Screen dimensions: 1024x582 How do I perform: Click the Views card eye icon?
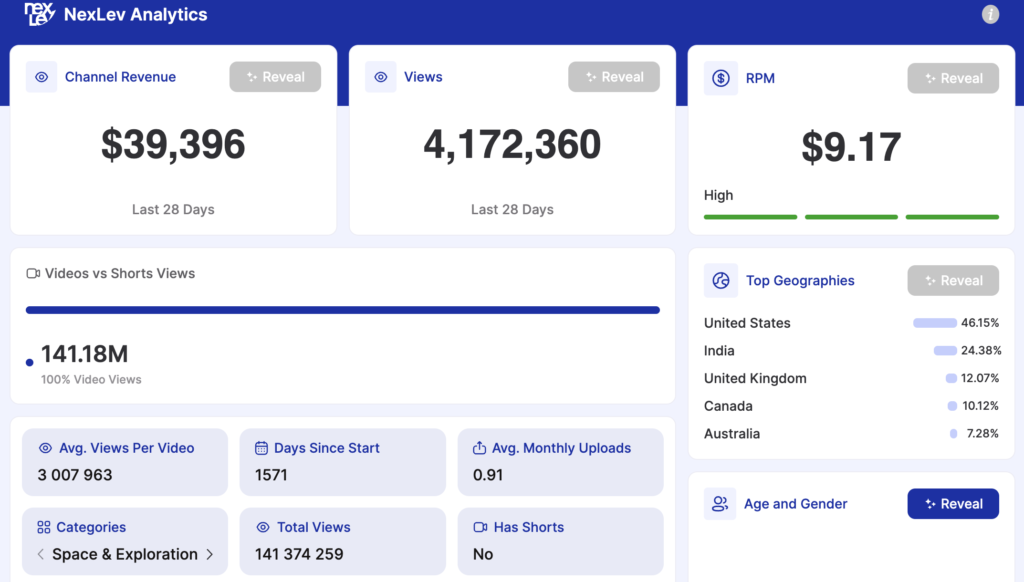click(x=381, y=77)
